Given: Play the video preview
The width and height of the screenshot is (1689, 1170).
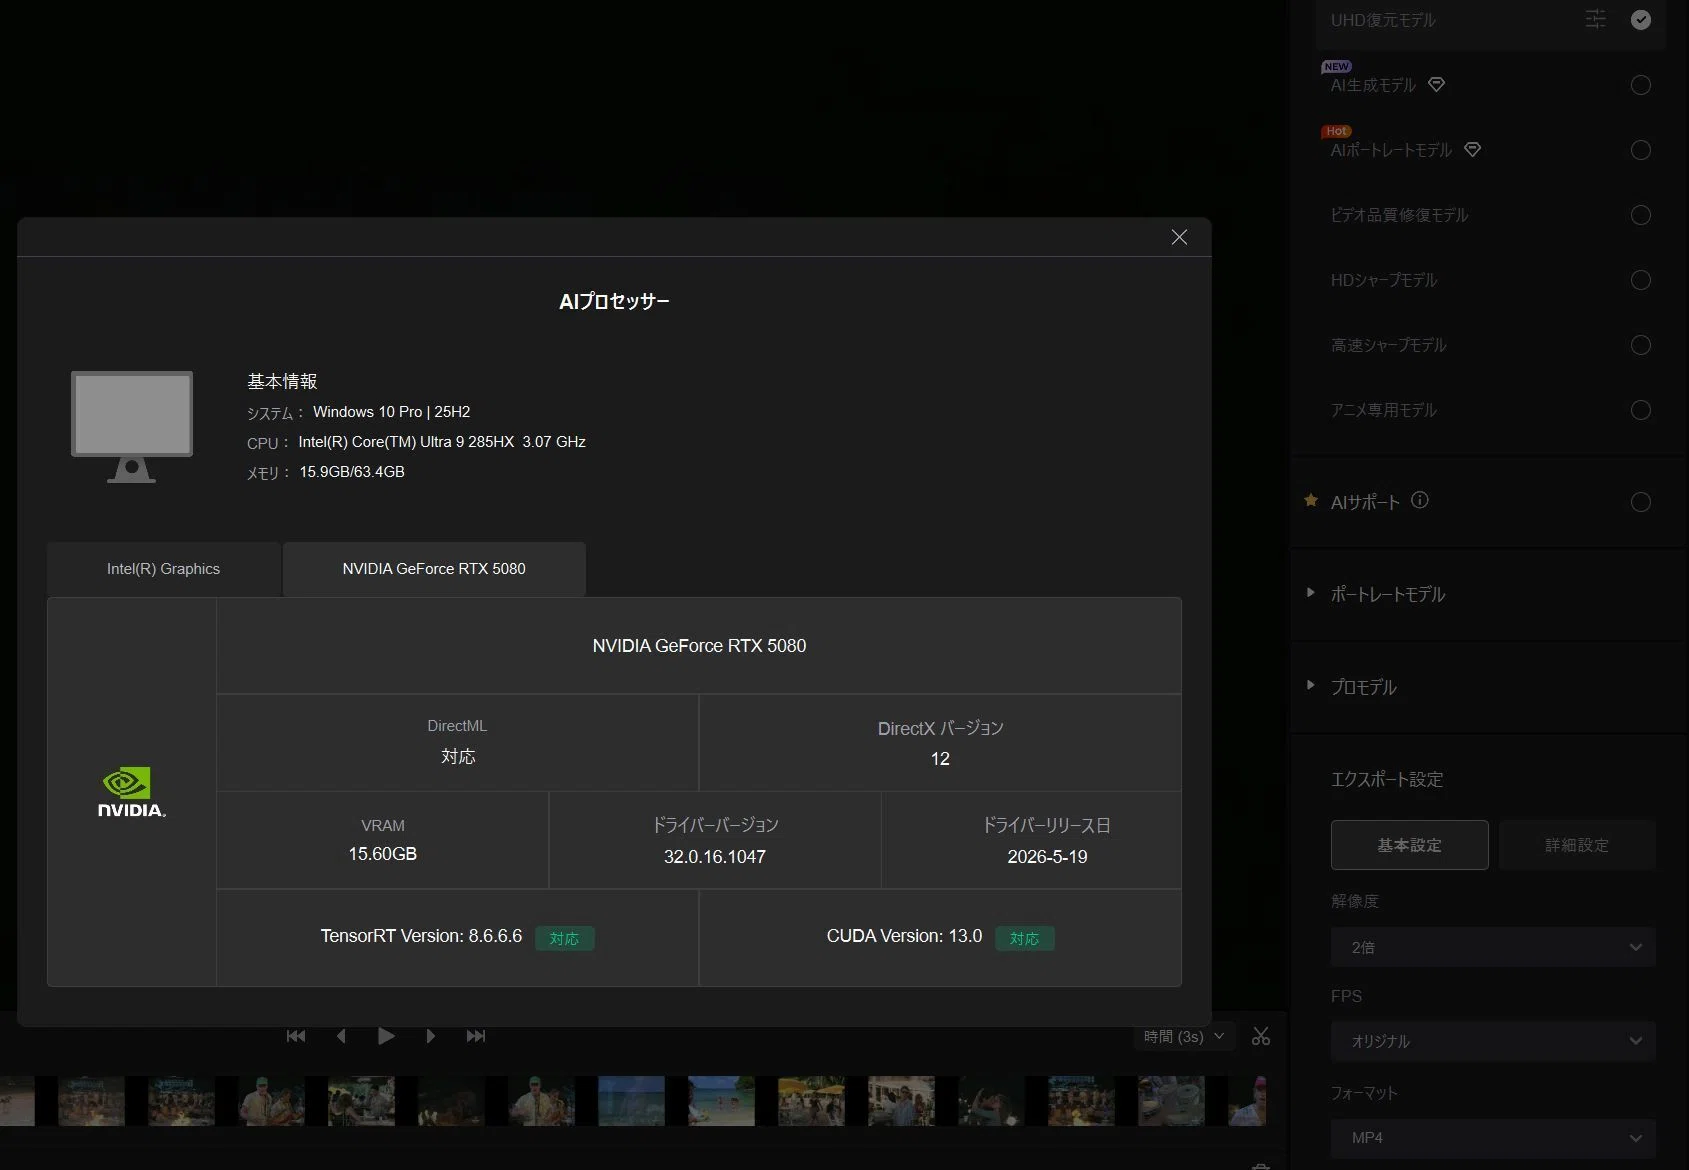Looking at the screenshot, I should pos(386,1036).
